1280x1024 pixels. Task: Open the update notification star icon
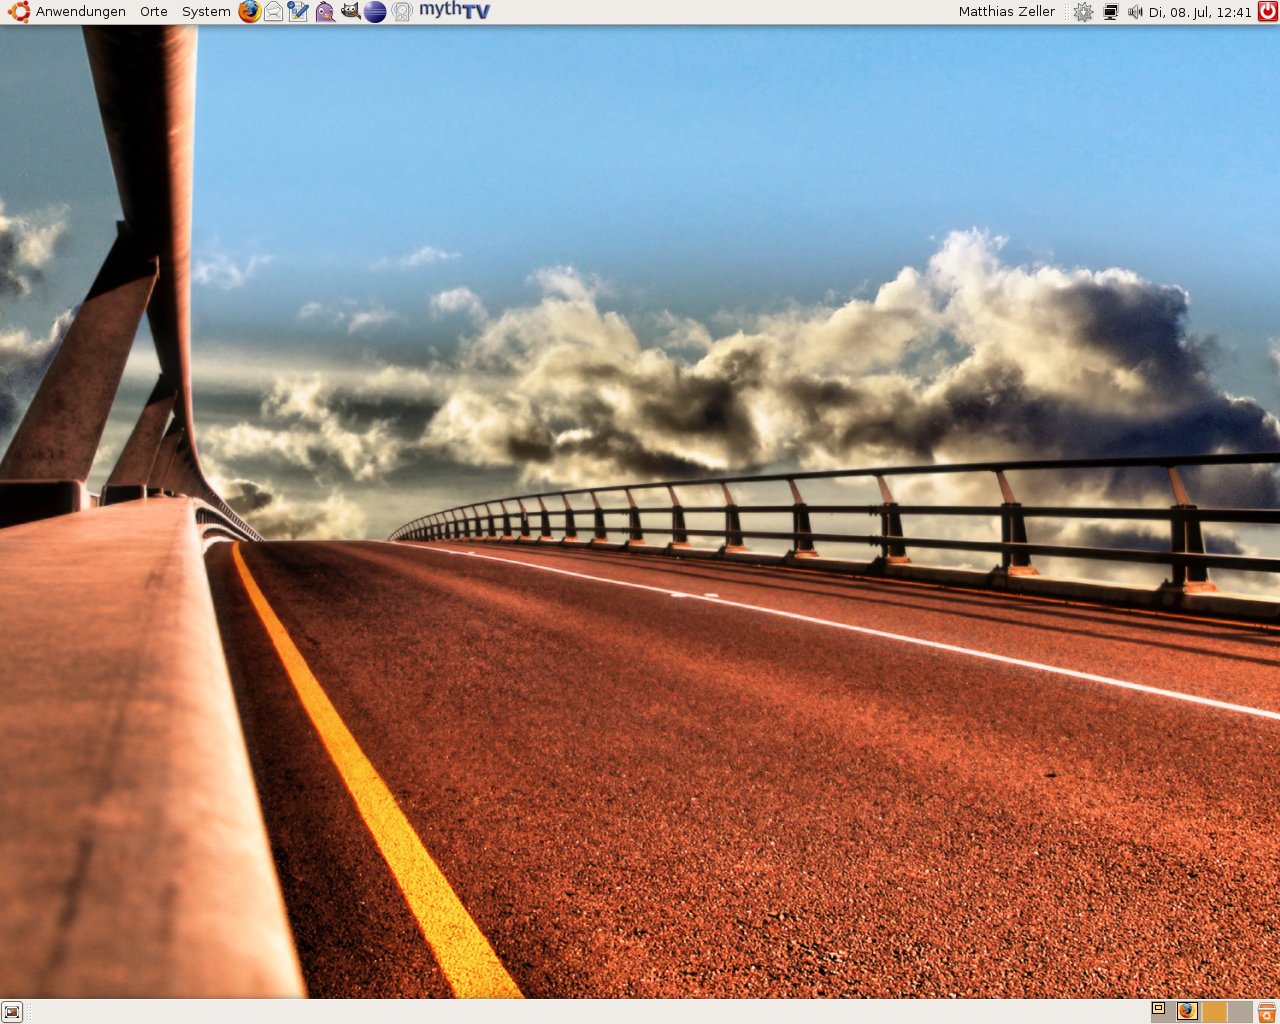pos(1083,12)
